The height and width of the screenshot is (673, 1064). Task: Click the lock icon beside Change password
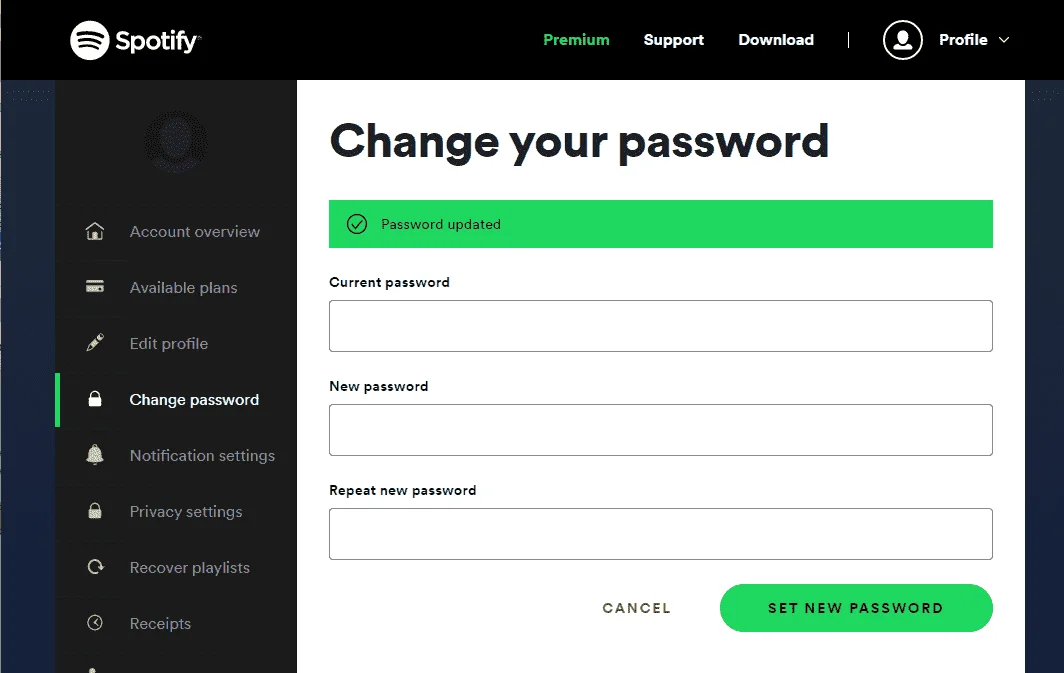point(95,399)
